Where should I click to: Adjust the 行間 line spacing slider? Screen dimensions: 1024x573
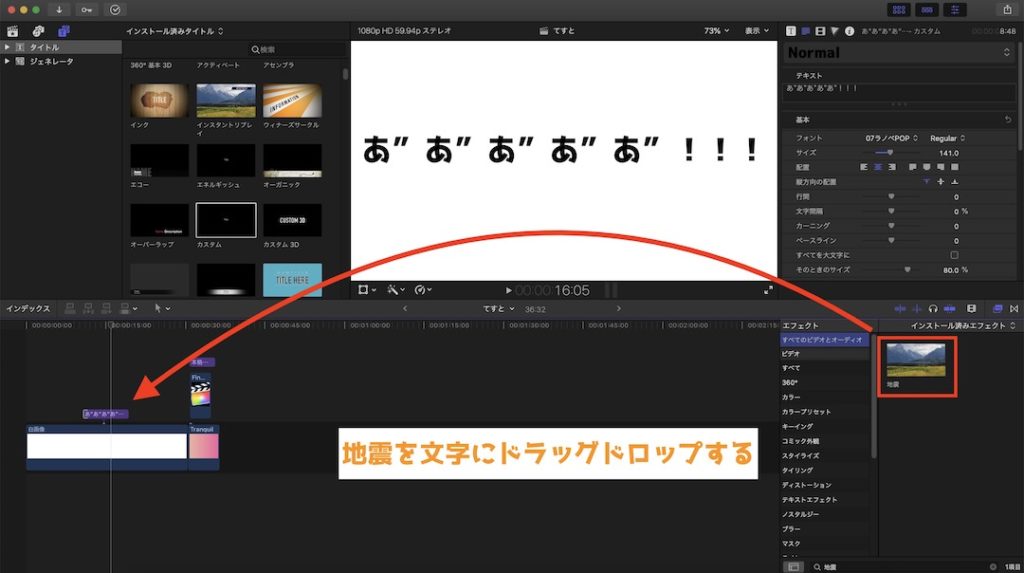891,196
